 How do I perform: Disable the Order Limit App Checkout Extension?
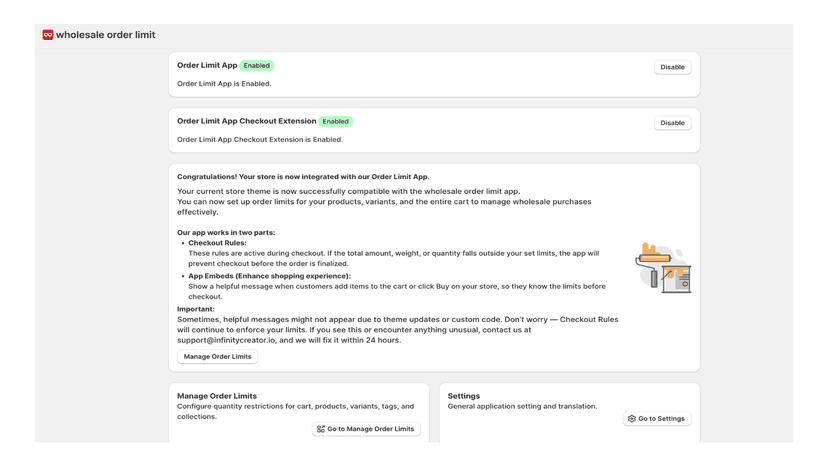(672, 123)
